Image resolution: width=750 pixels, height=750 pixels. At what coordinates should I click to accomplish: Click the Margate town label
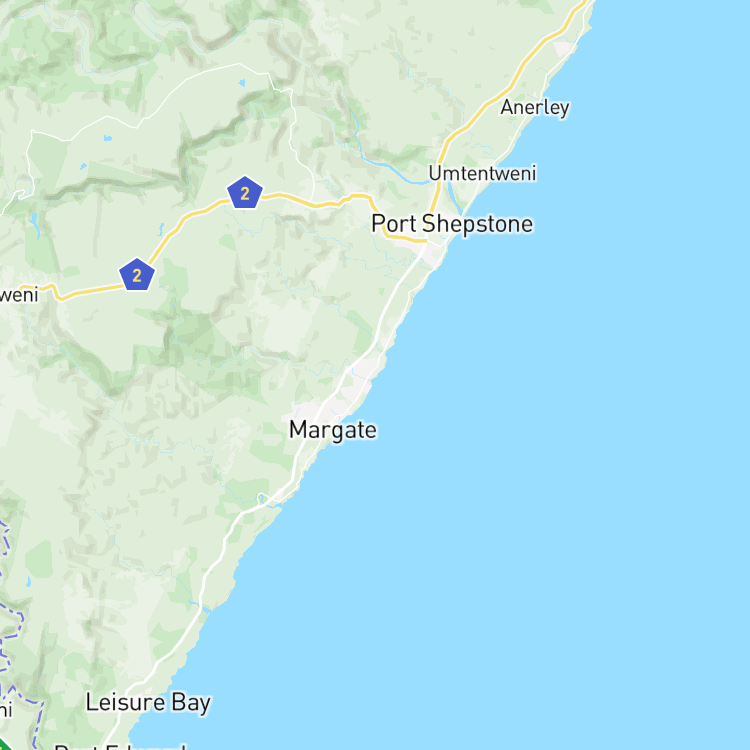(x=333, y=430)
